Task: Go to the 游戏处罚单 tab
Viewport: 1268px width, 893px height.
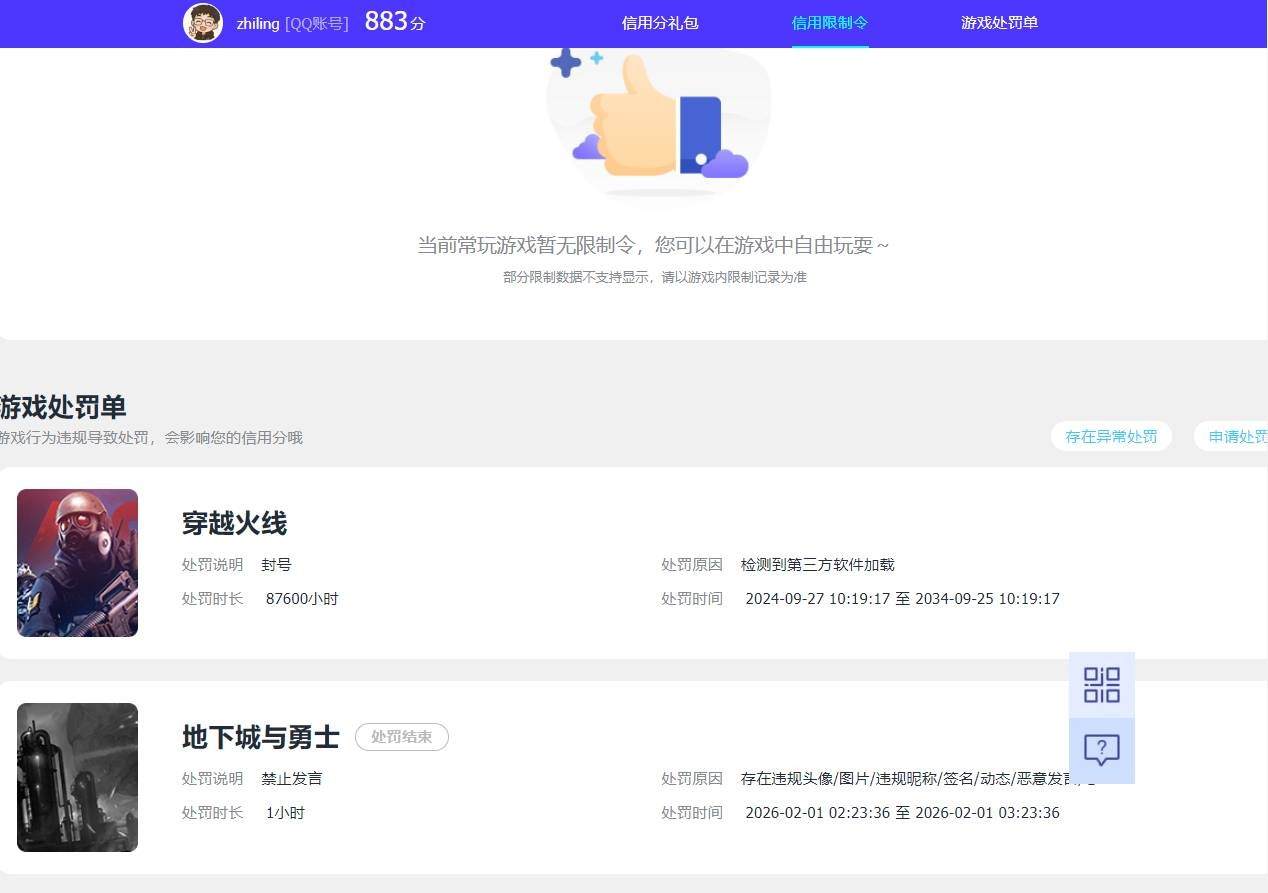Action: tap(999, 23)
